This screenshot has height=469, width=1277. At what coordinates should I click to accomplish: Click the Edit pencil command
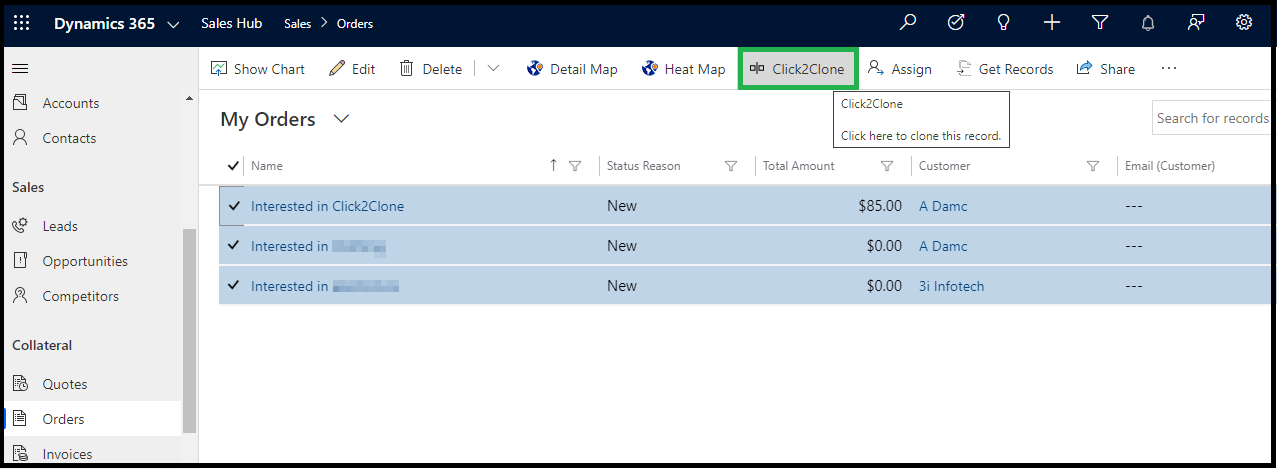click(x=352, y=69)
